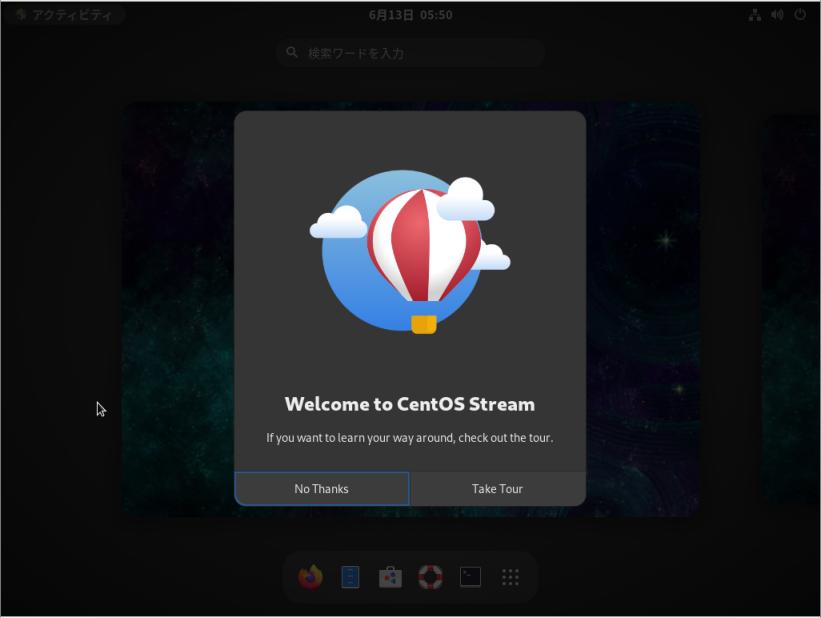Open the Help app with the lifesaver icon
821x618 pixels.
430,577
